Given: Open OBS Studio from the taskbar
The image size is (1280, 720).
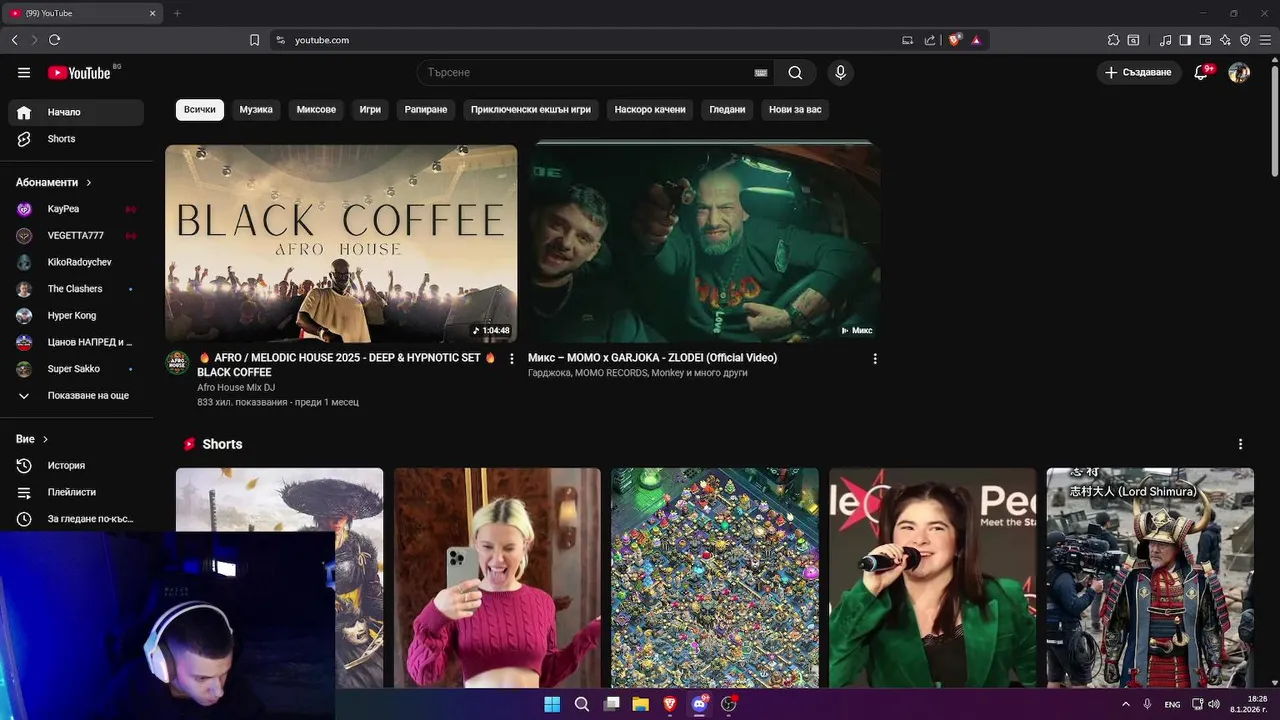Looking at the screenshot, I should pos(729,704).
